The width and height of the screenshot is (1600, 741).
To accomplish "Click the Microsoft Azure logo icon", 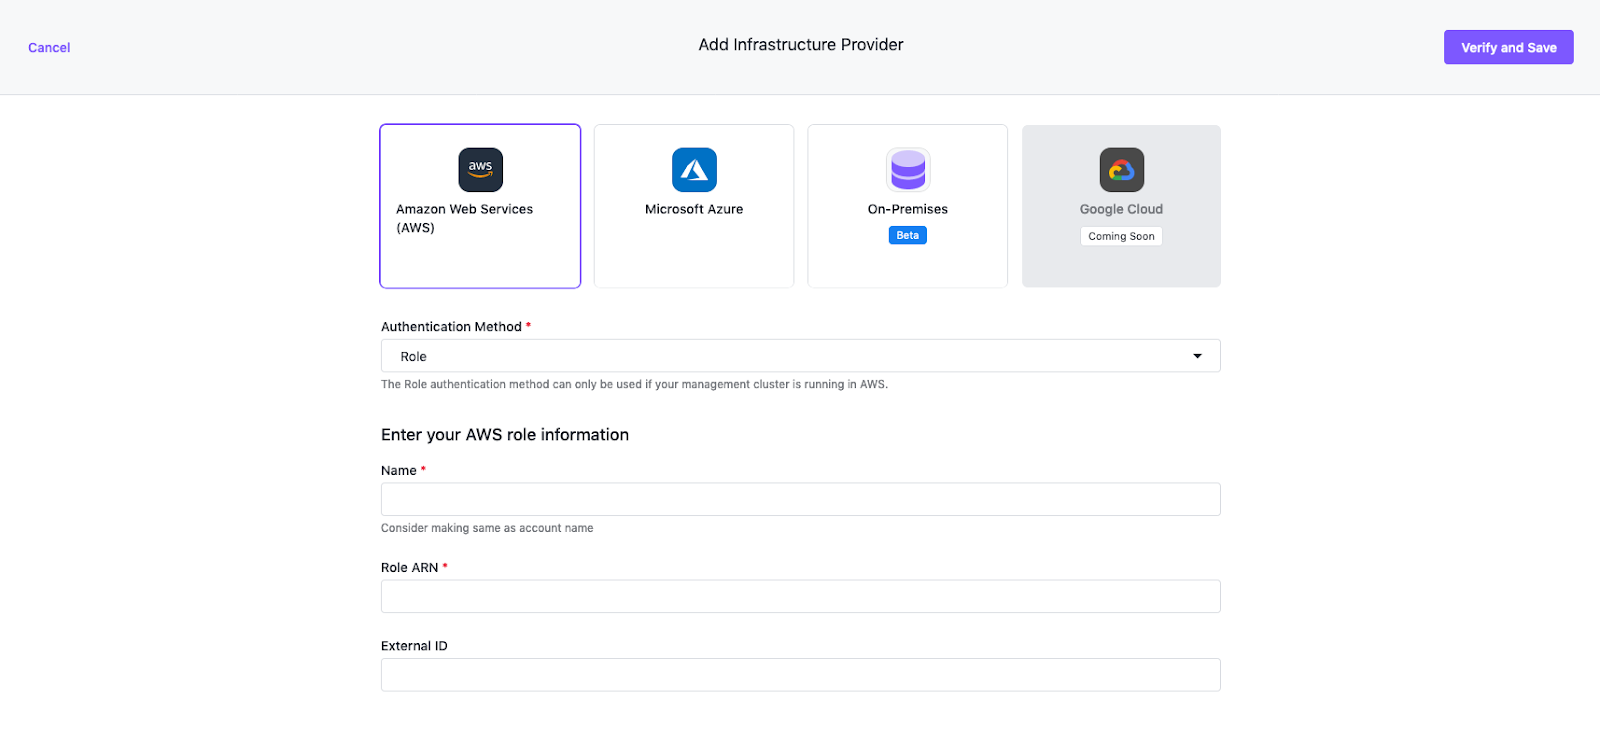I will 694,170.
